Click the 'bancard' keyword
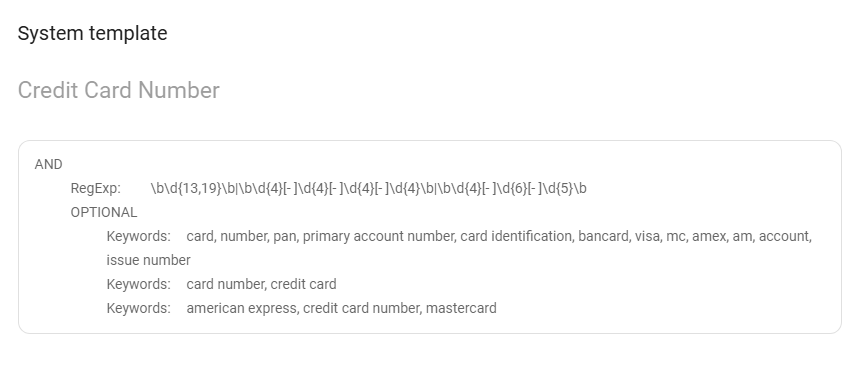The width and height of the screenshot is (862, 381). click(x=604, y=236)
